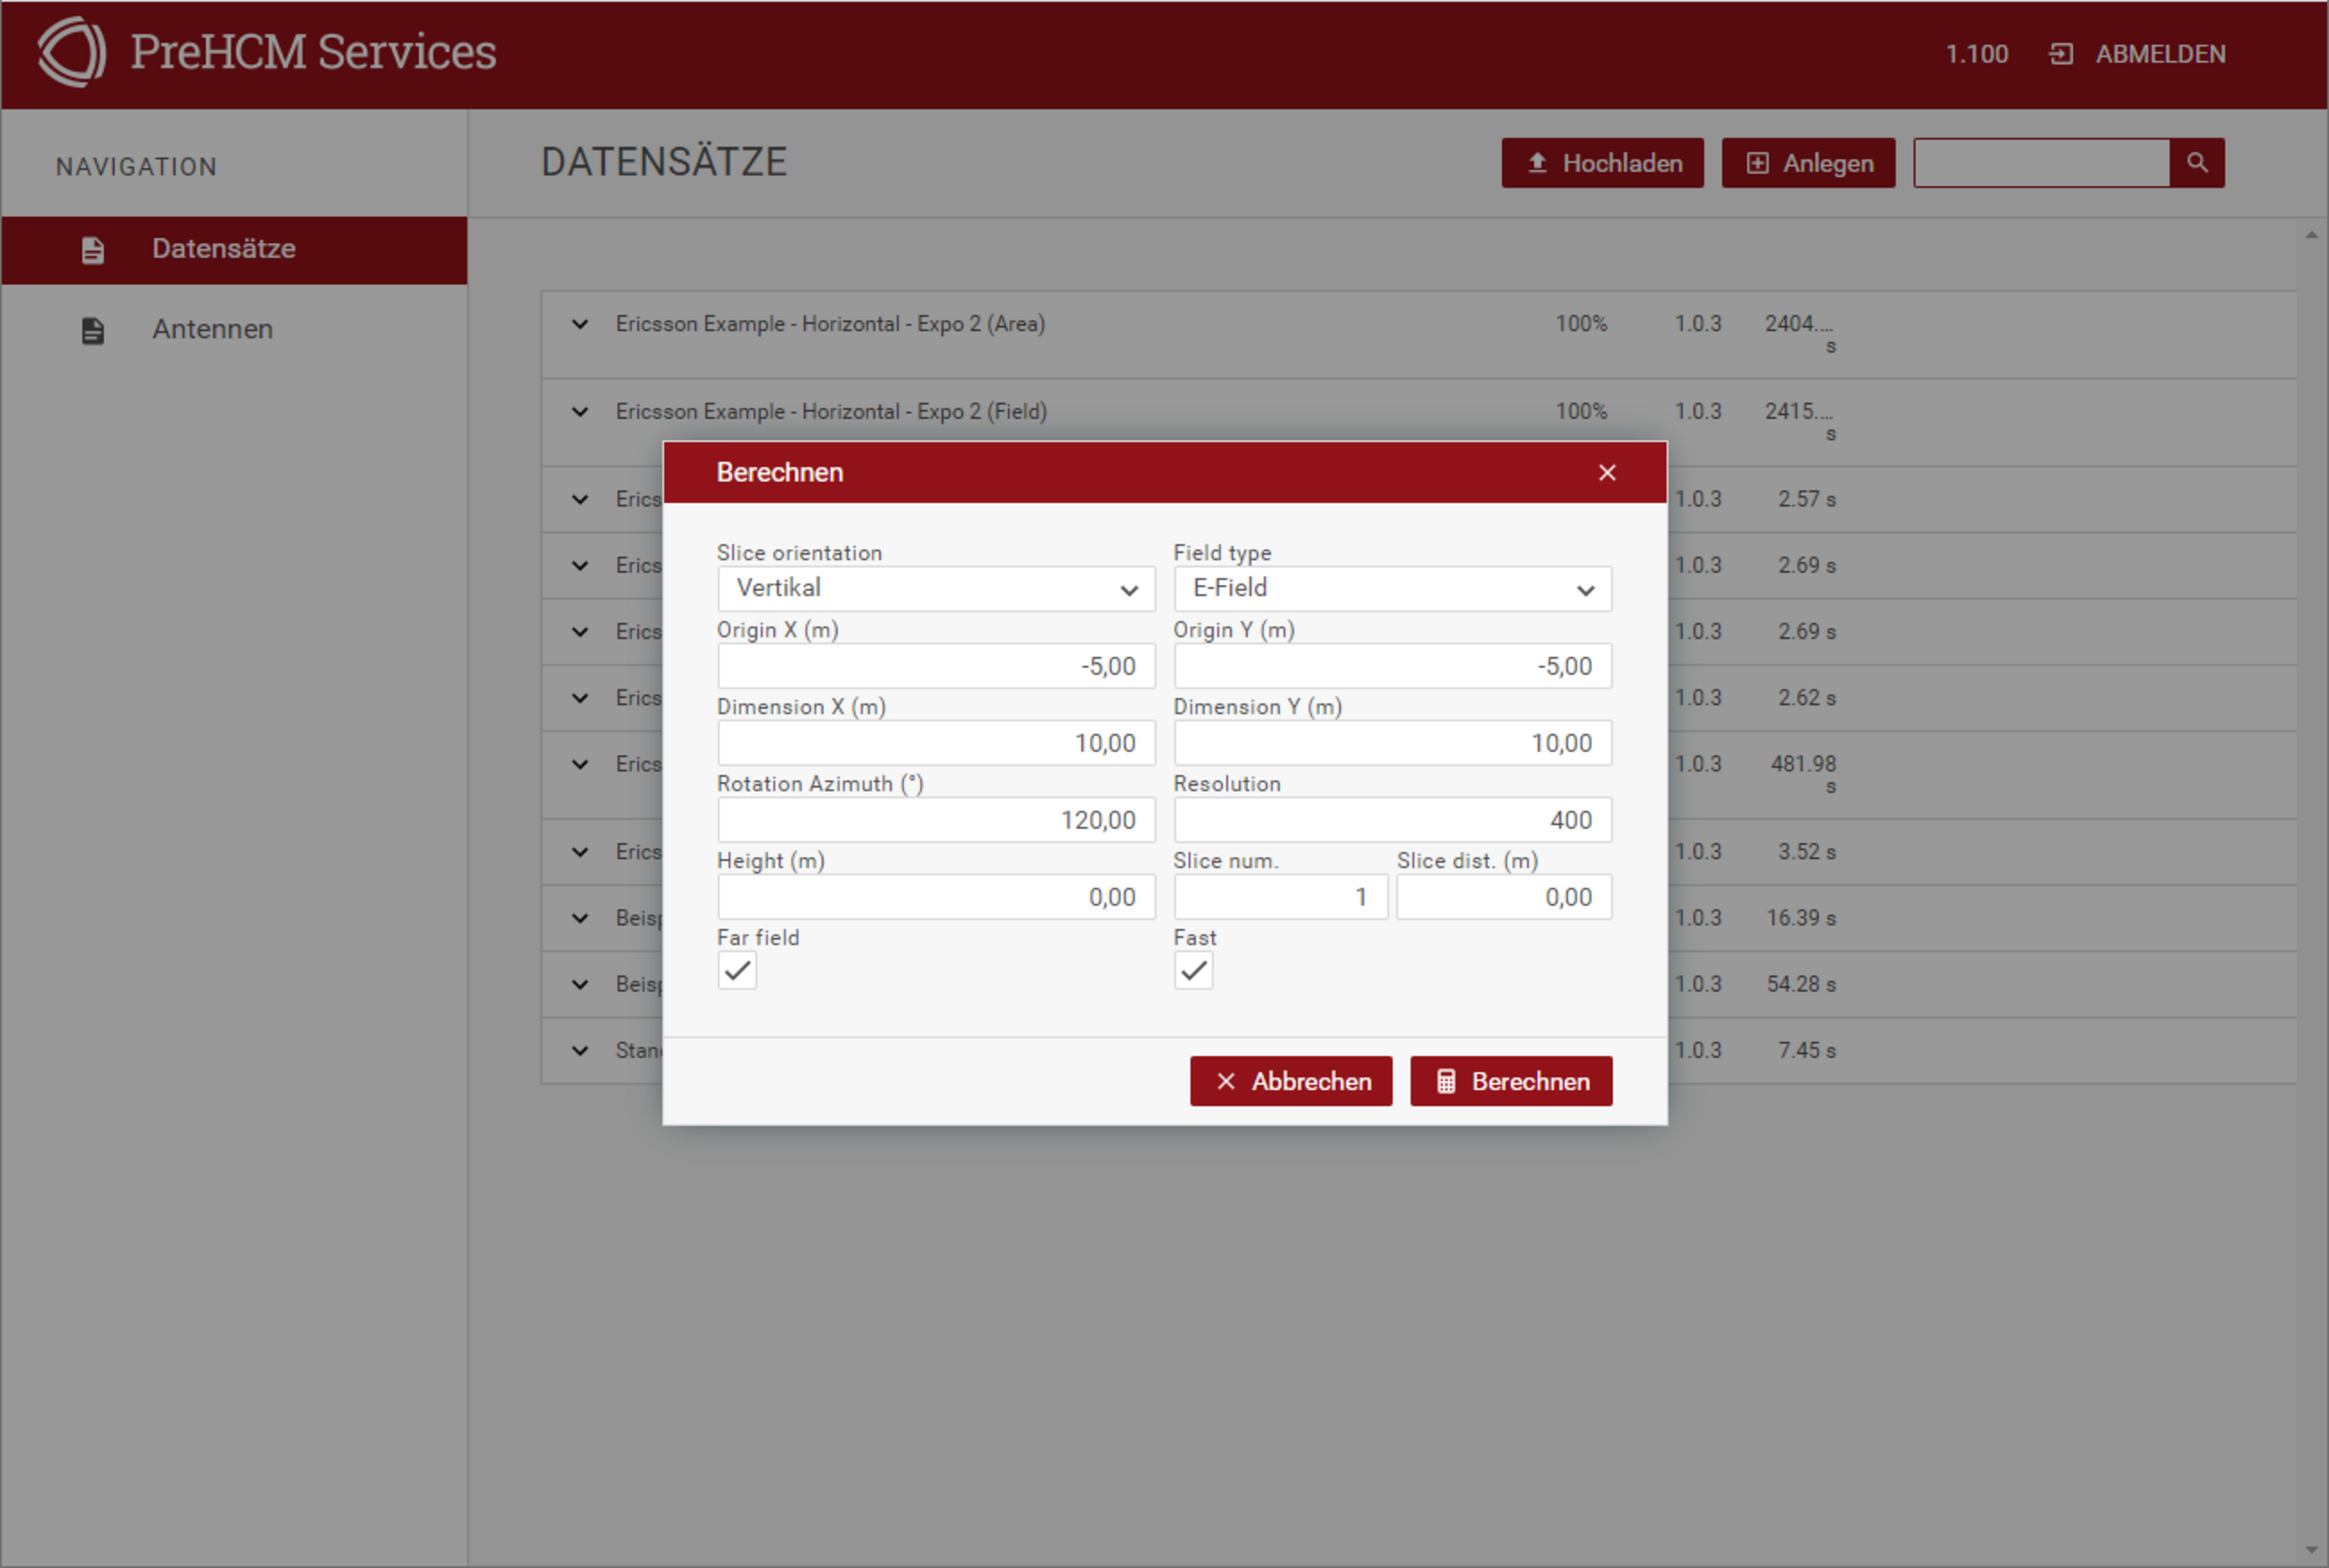This screenshot has width=2329, height=1568.
Task: Expand the row with 481.98 s duration
Action: [x=580, y=764]
